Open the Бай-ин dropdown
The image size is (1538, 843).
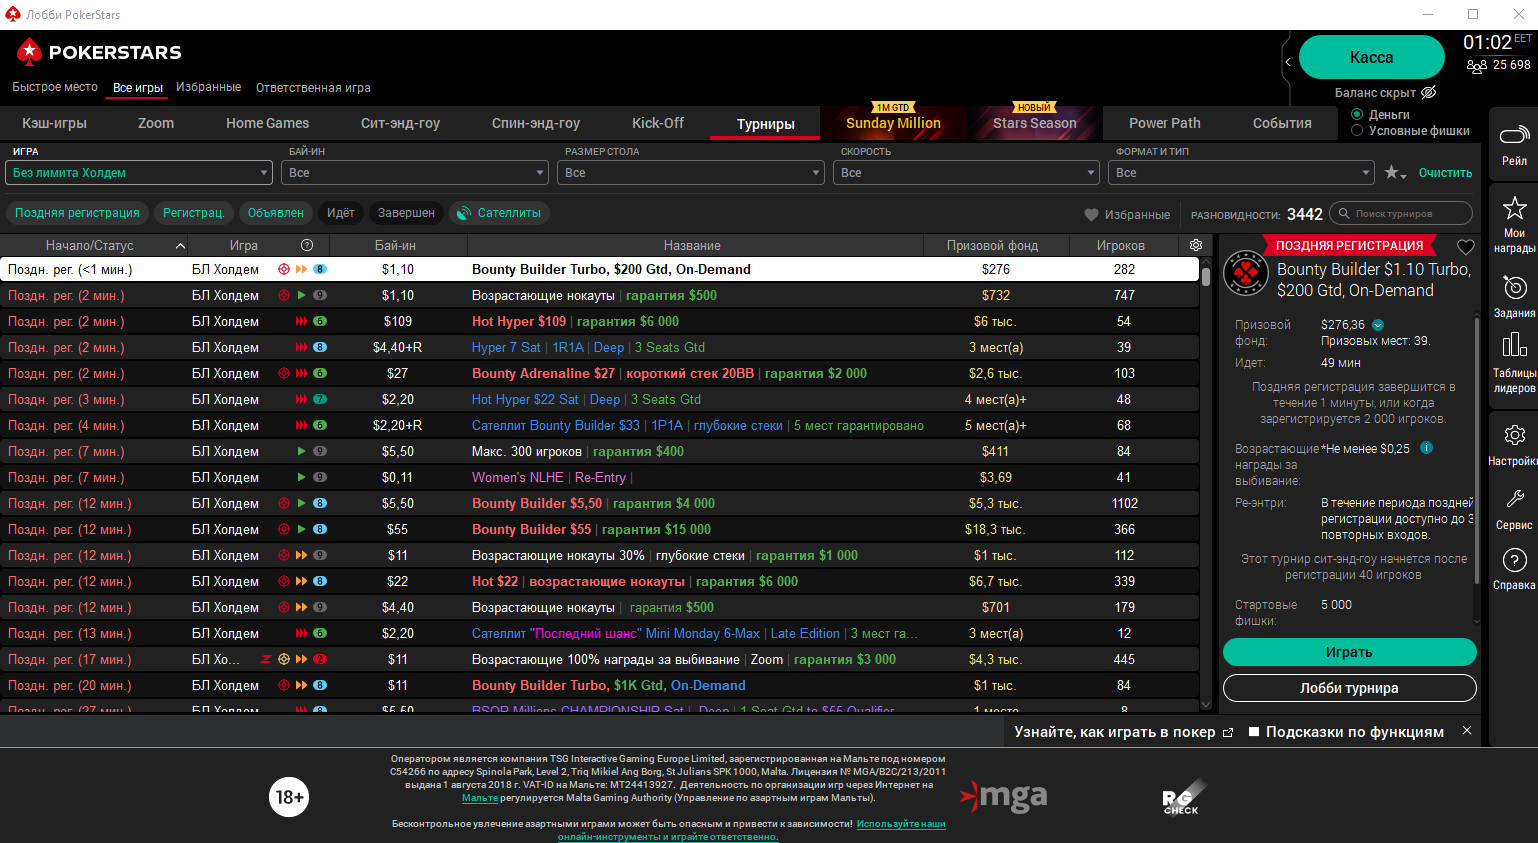click(x=415, y=173)
